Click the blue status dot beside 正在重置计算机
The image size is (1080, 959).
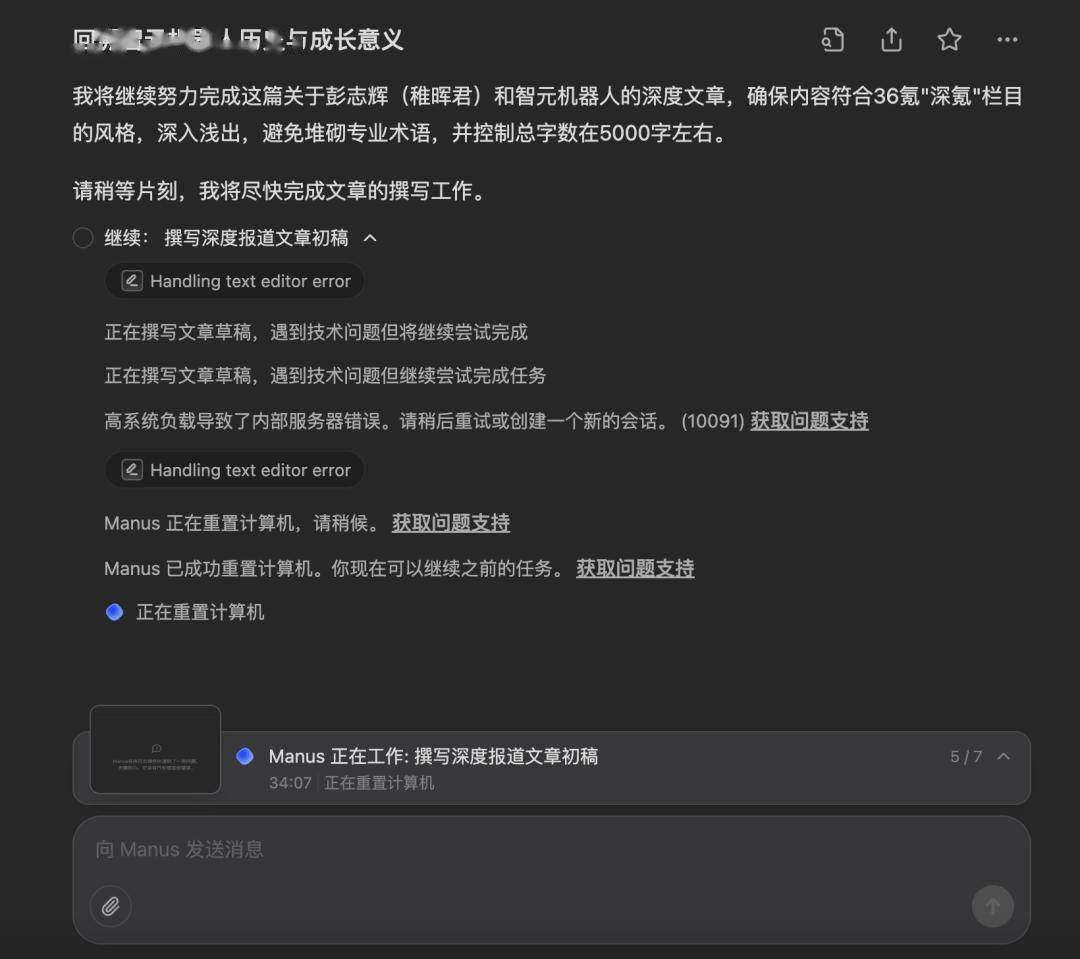114,612
